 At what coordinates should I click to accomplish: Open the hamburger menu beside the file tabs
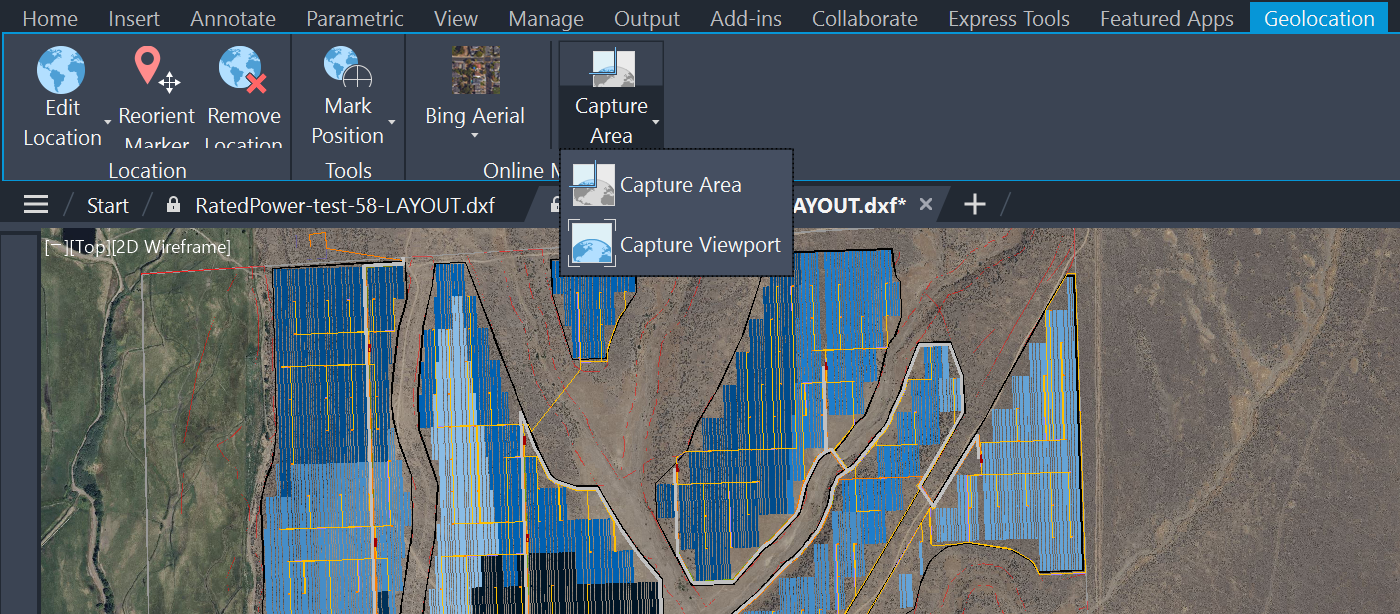[35, 204]
